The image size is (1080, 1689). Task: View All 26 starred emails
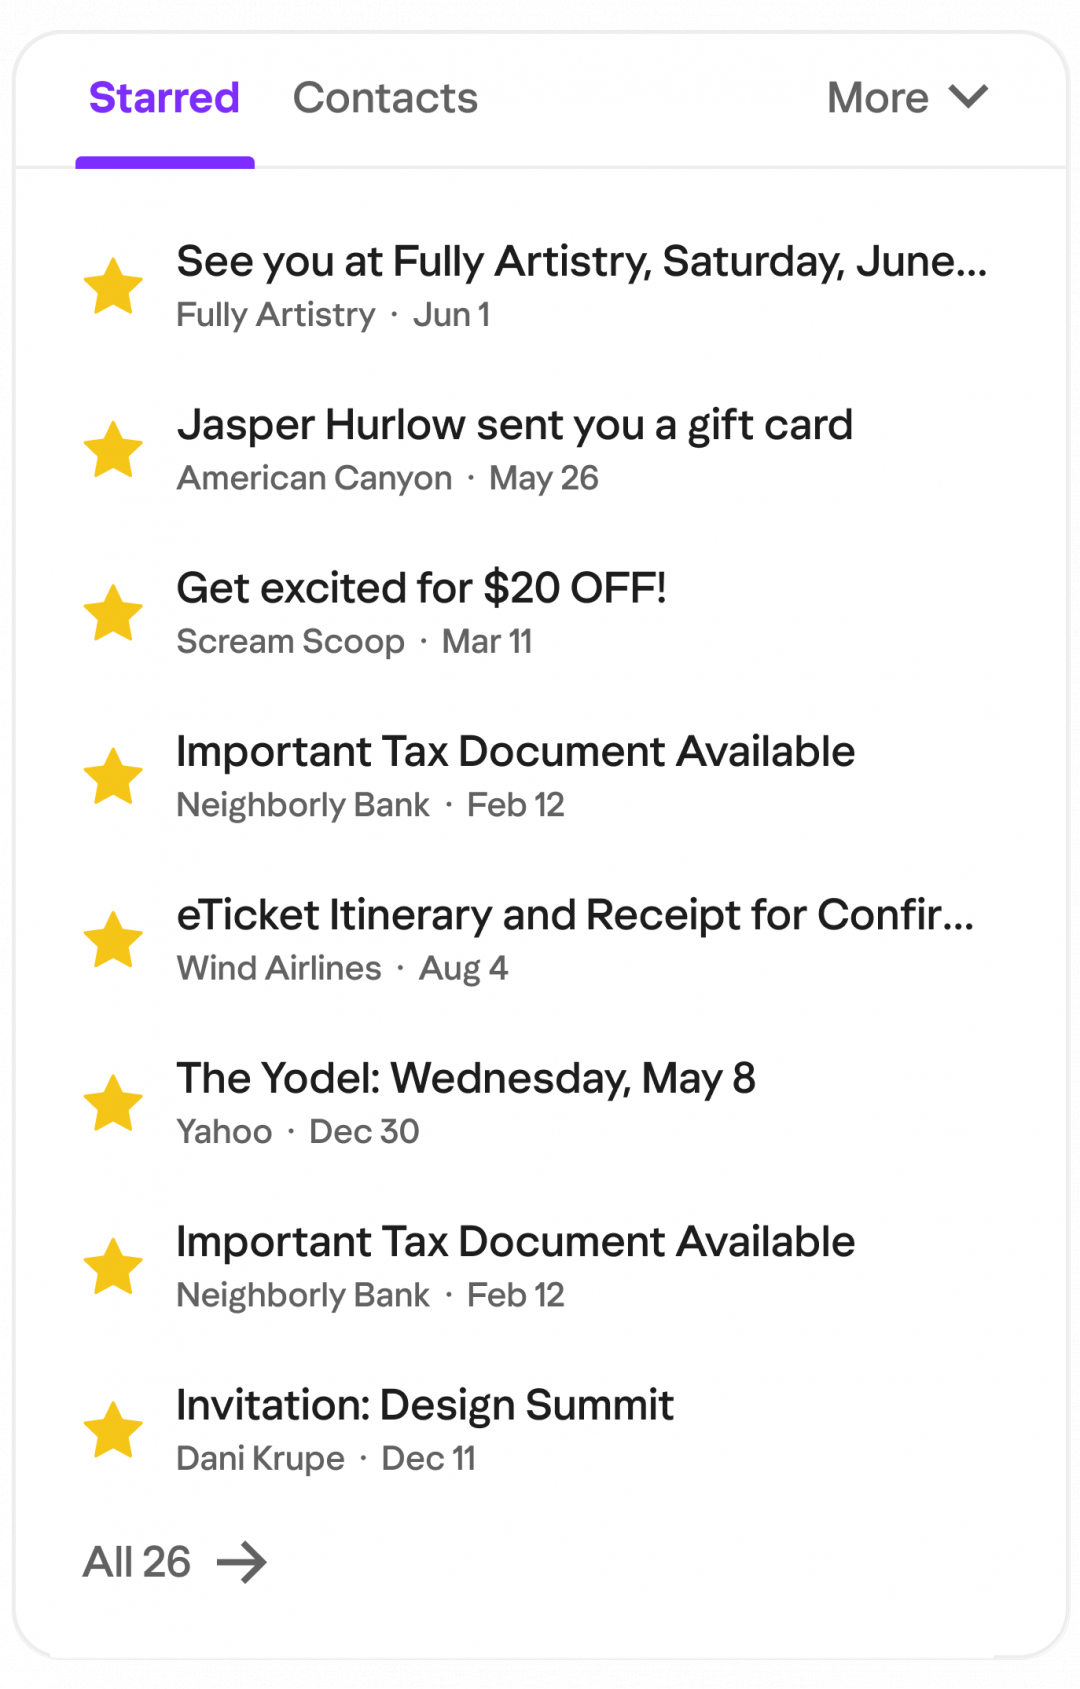pyautogui.click(x=137, y=1562)
